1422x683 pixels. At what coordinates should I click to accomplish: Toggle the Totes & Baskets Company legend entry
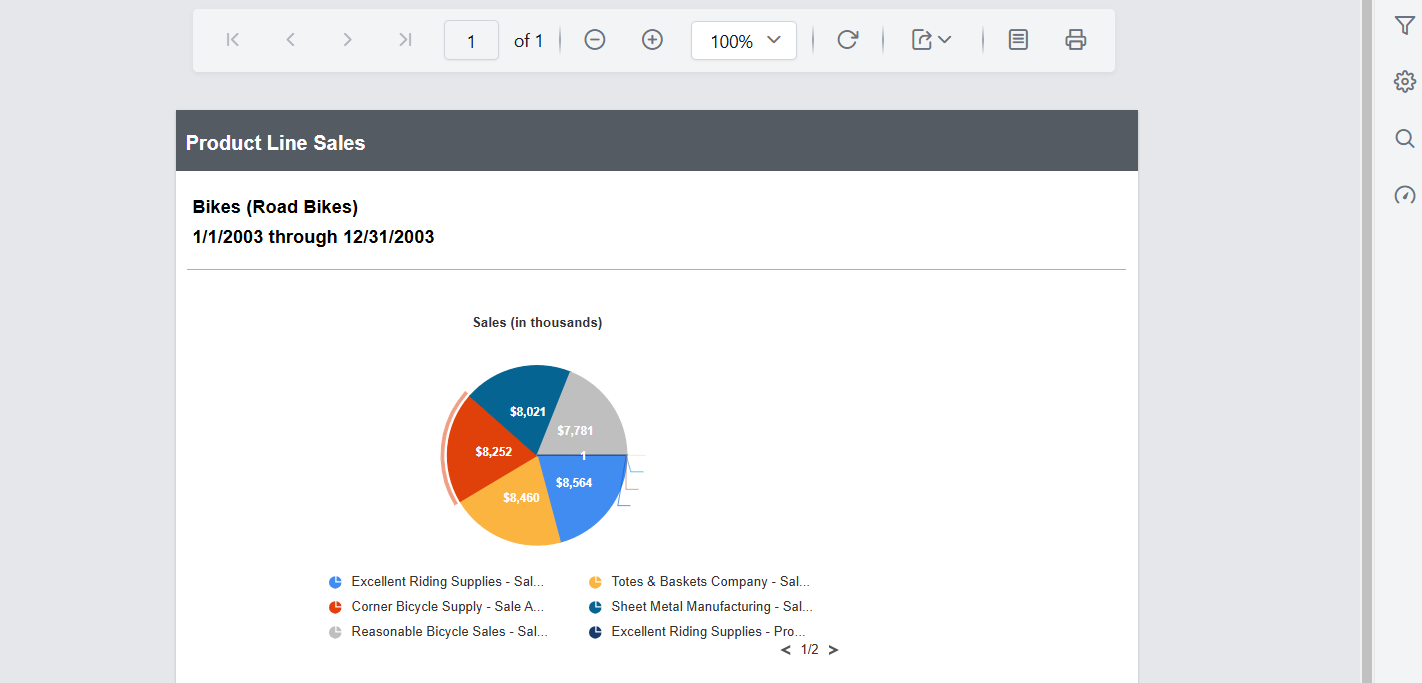click(x=710, y=581)
